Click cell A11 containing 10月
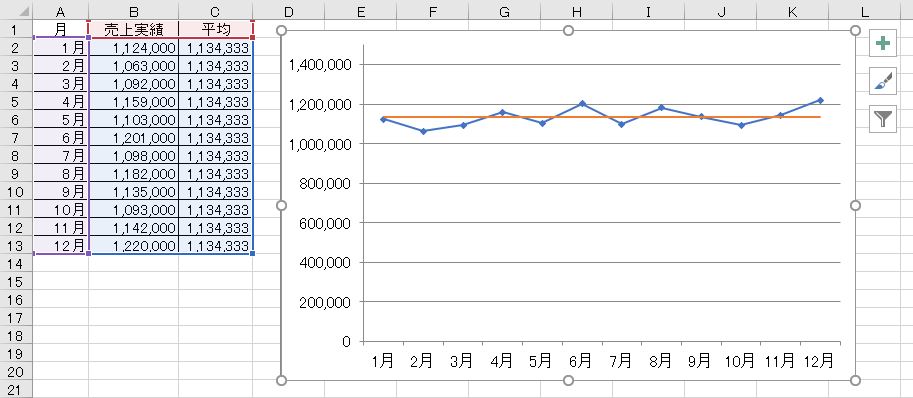Screen dimensions: 913x398 (61, 210)
